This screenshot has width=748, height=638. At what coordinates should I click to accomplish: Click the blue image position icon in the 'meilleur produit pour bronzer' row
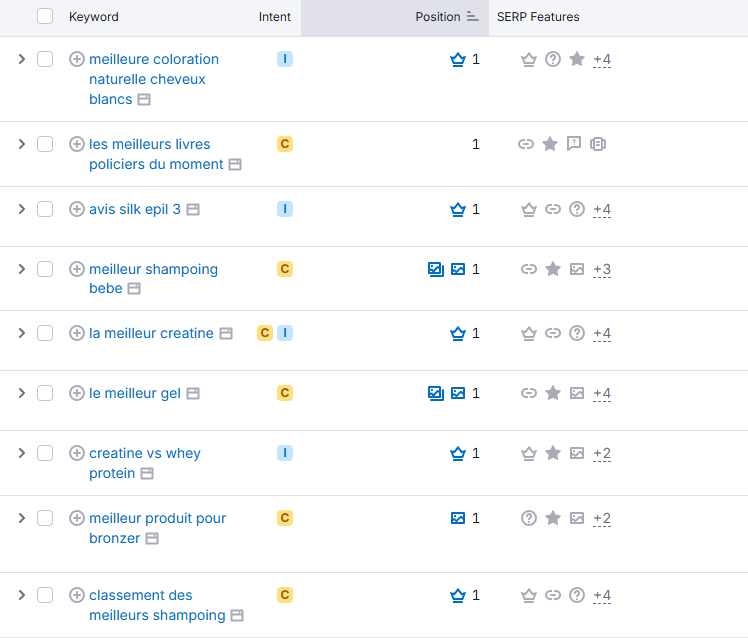point(458,518)
